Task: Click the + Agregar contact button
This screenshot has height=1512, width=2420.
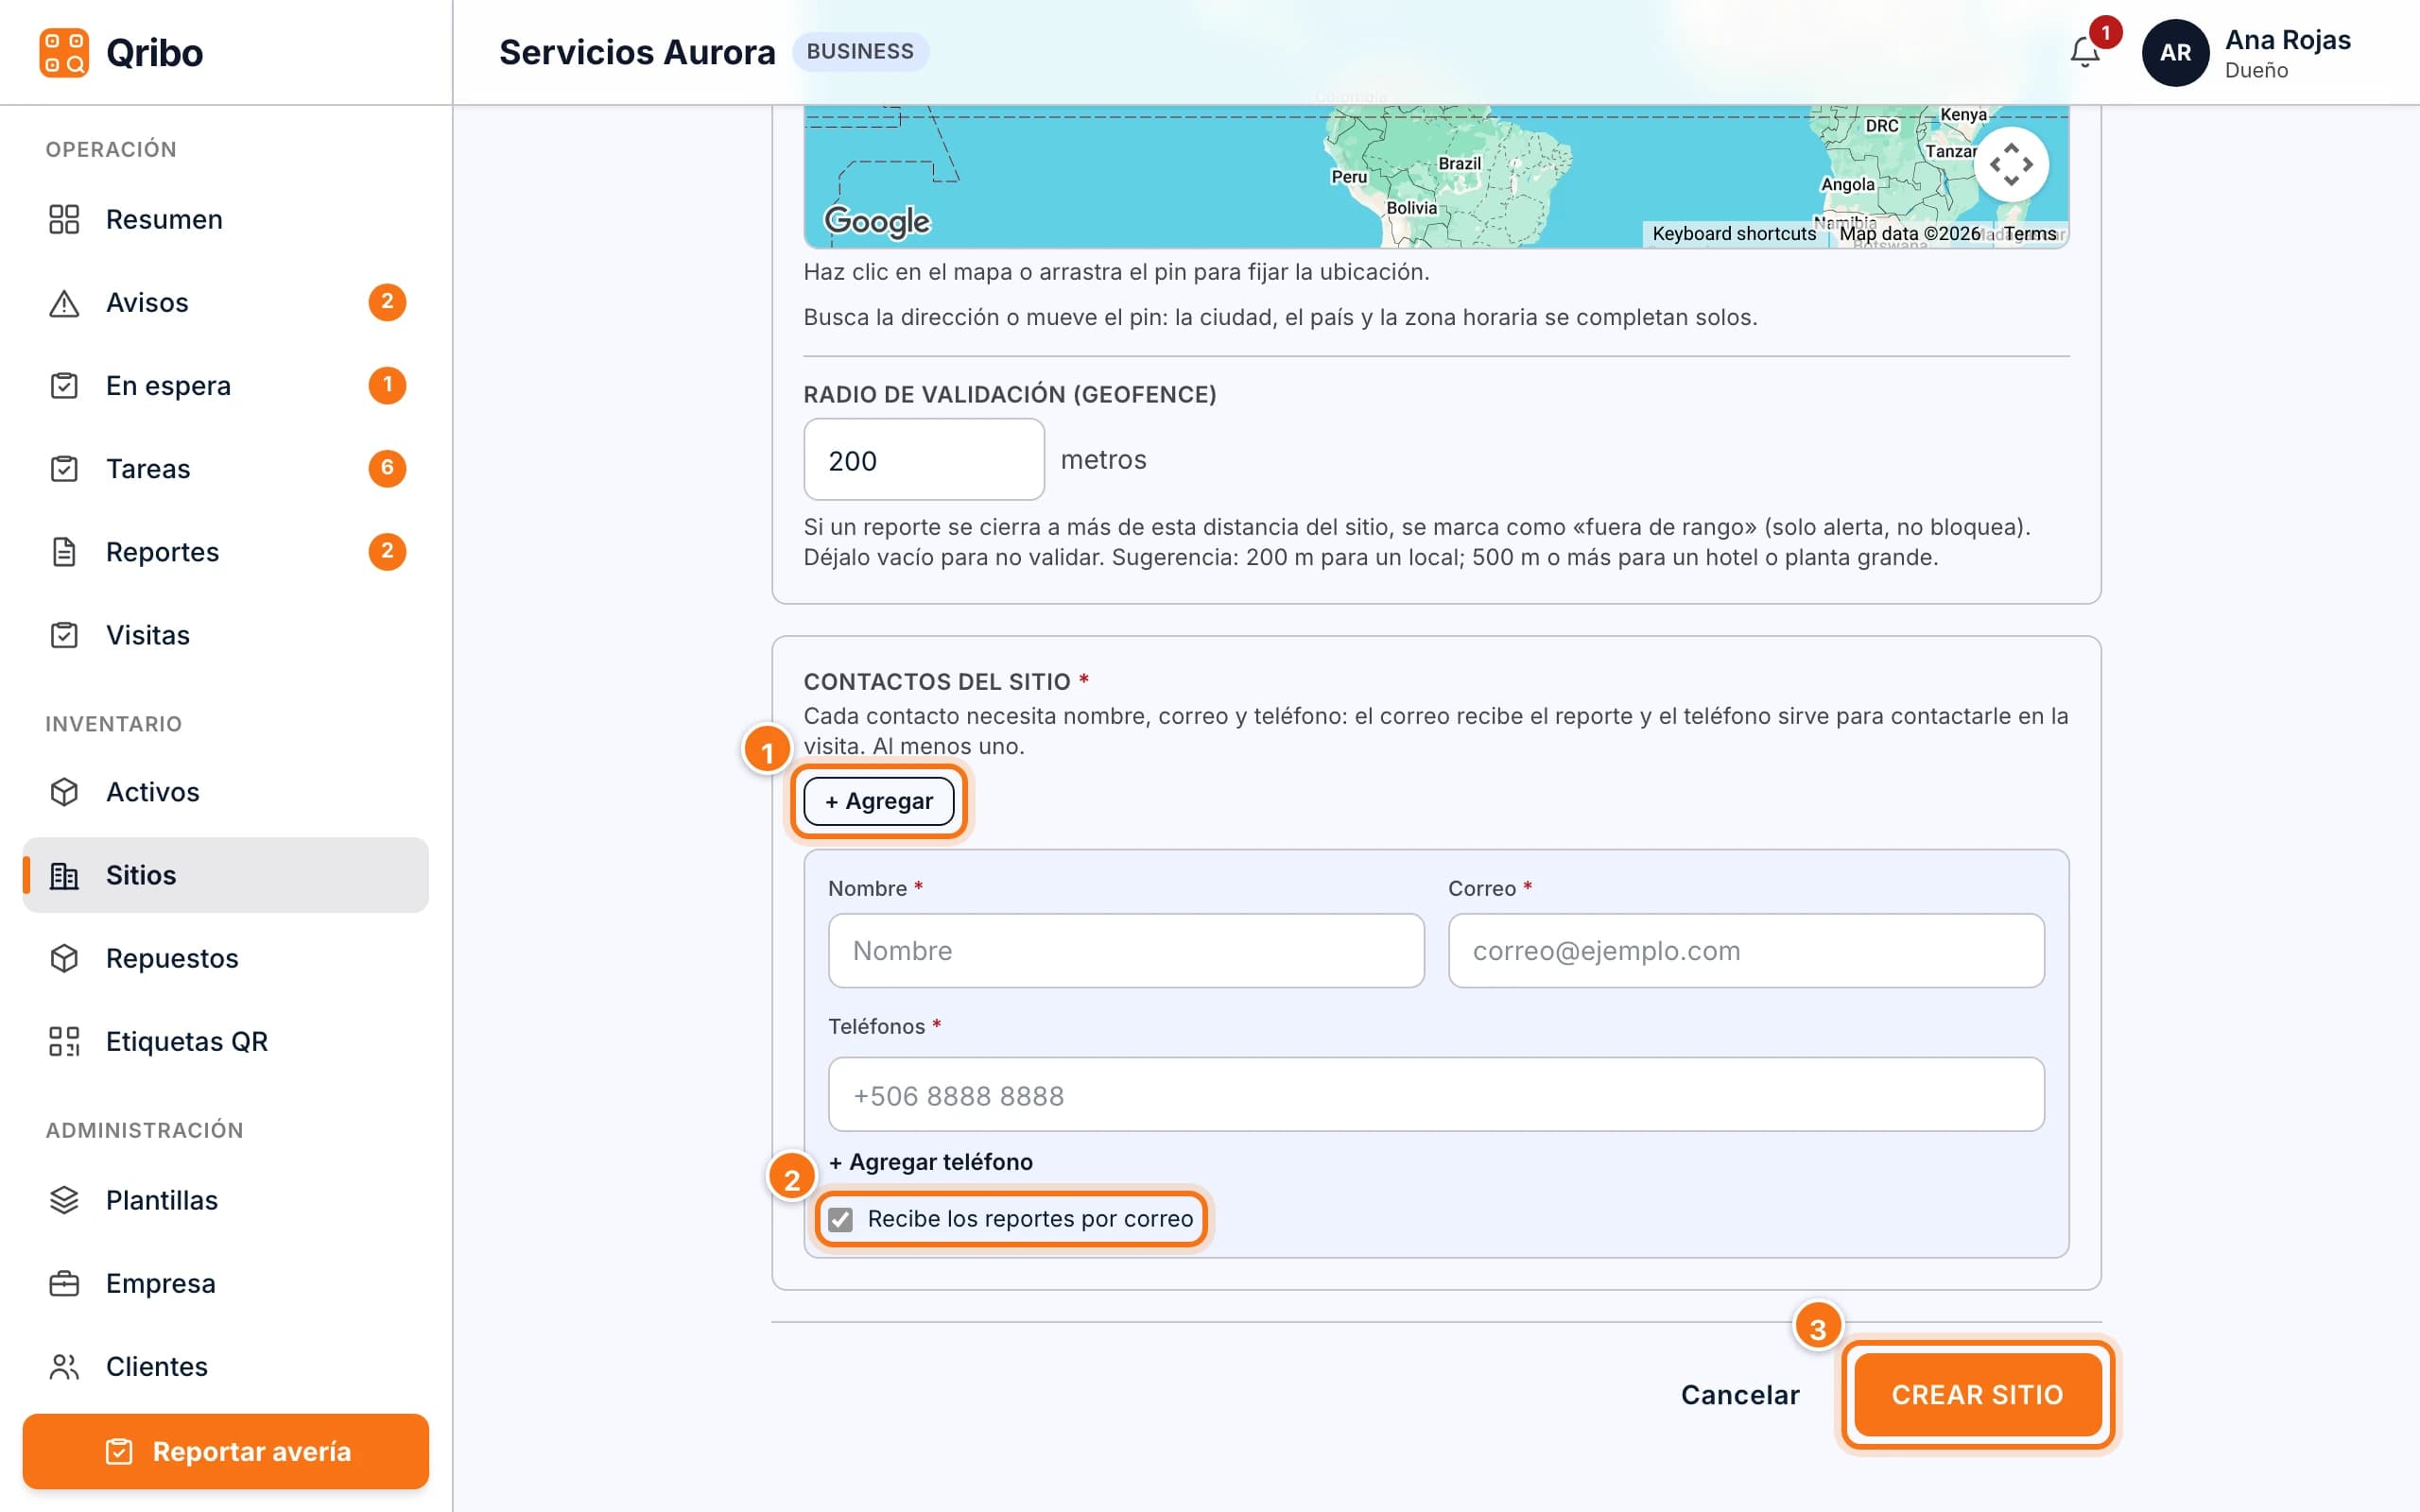Action: coord(878,801)
